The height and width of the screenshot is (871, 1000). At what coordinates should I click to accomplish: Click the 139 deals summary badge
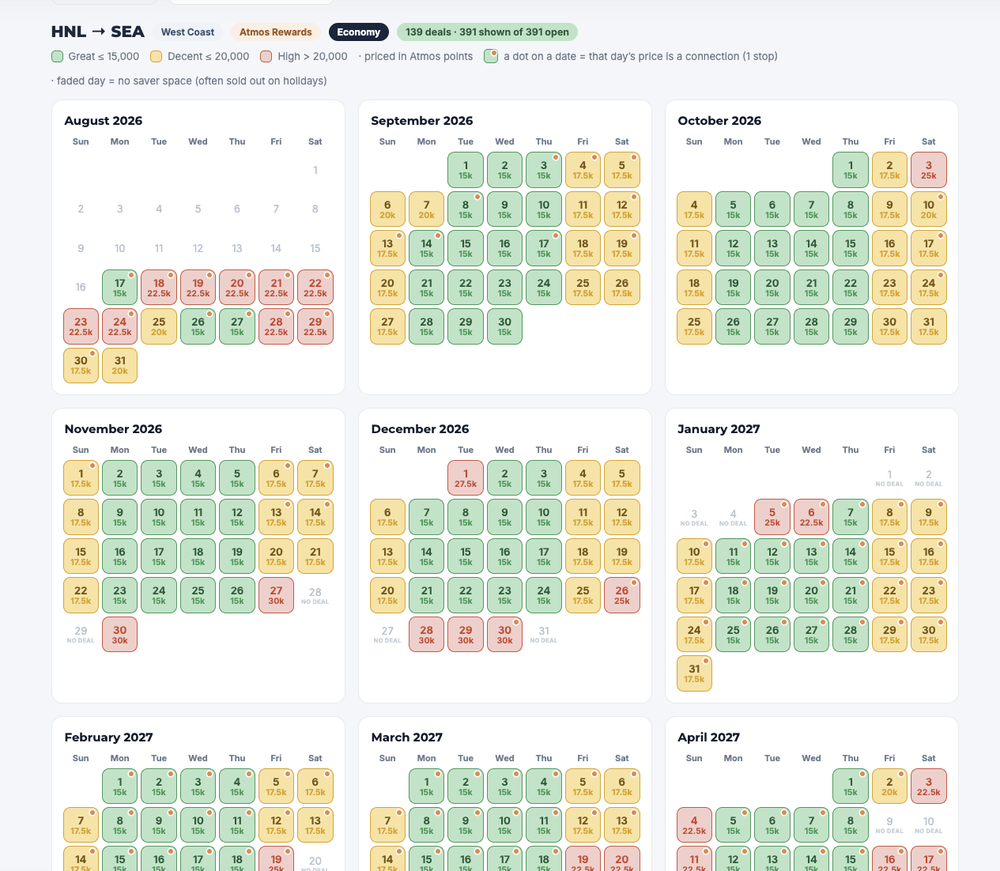(487, 32)
